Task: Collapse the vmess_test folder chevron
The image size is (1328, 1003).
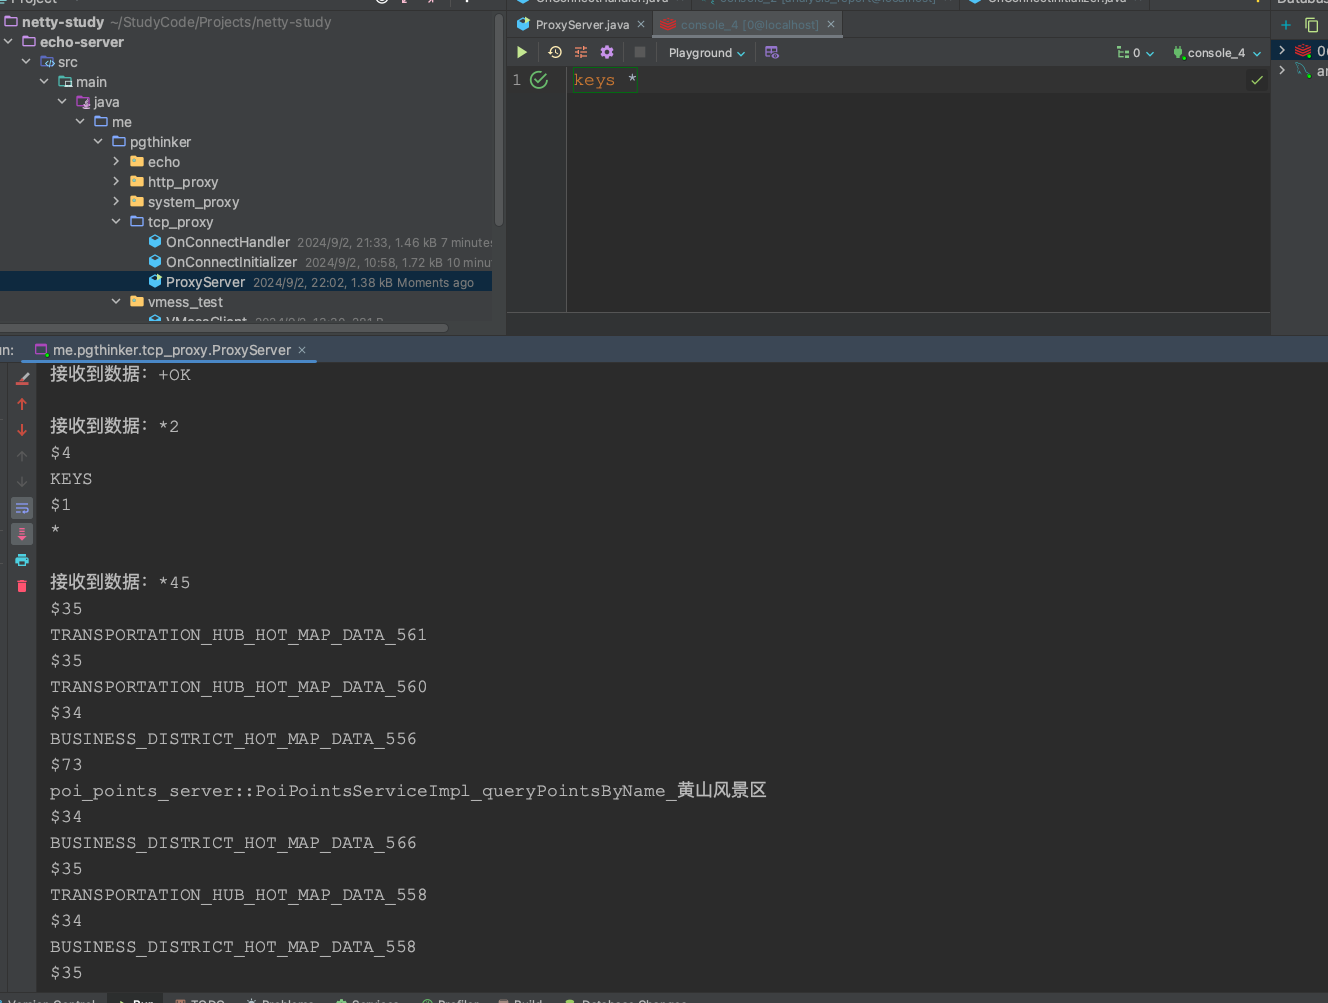Action: point(116,301)
